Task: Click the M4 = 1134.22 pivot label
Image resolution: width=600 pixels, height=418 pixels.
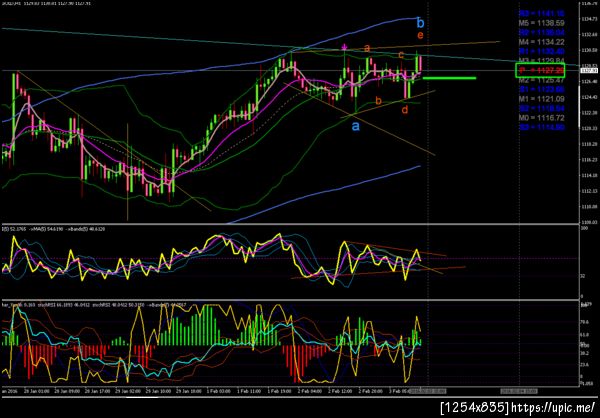Action: (x=541, y=42)
